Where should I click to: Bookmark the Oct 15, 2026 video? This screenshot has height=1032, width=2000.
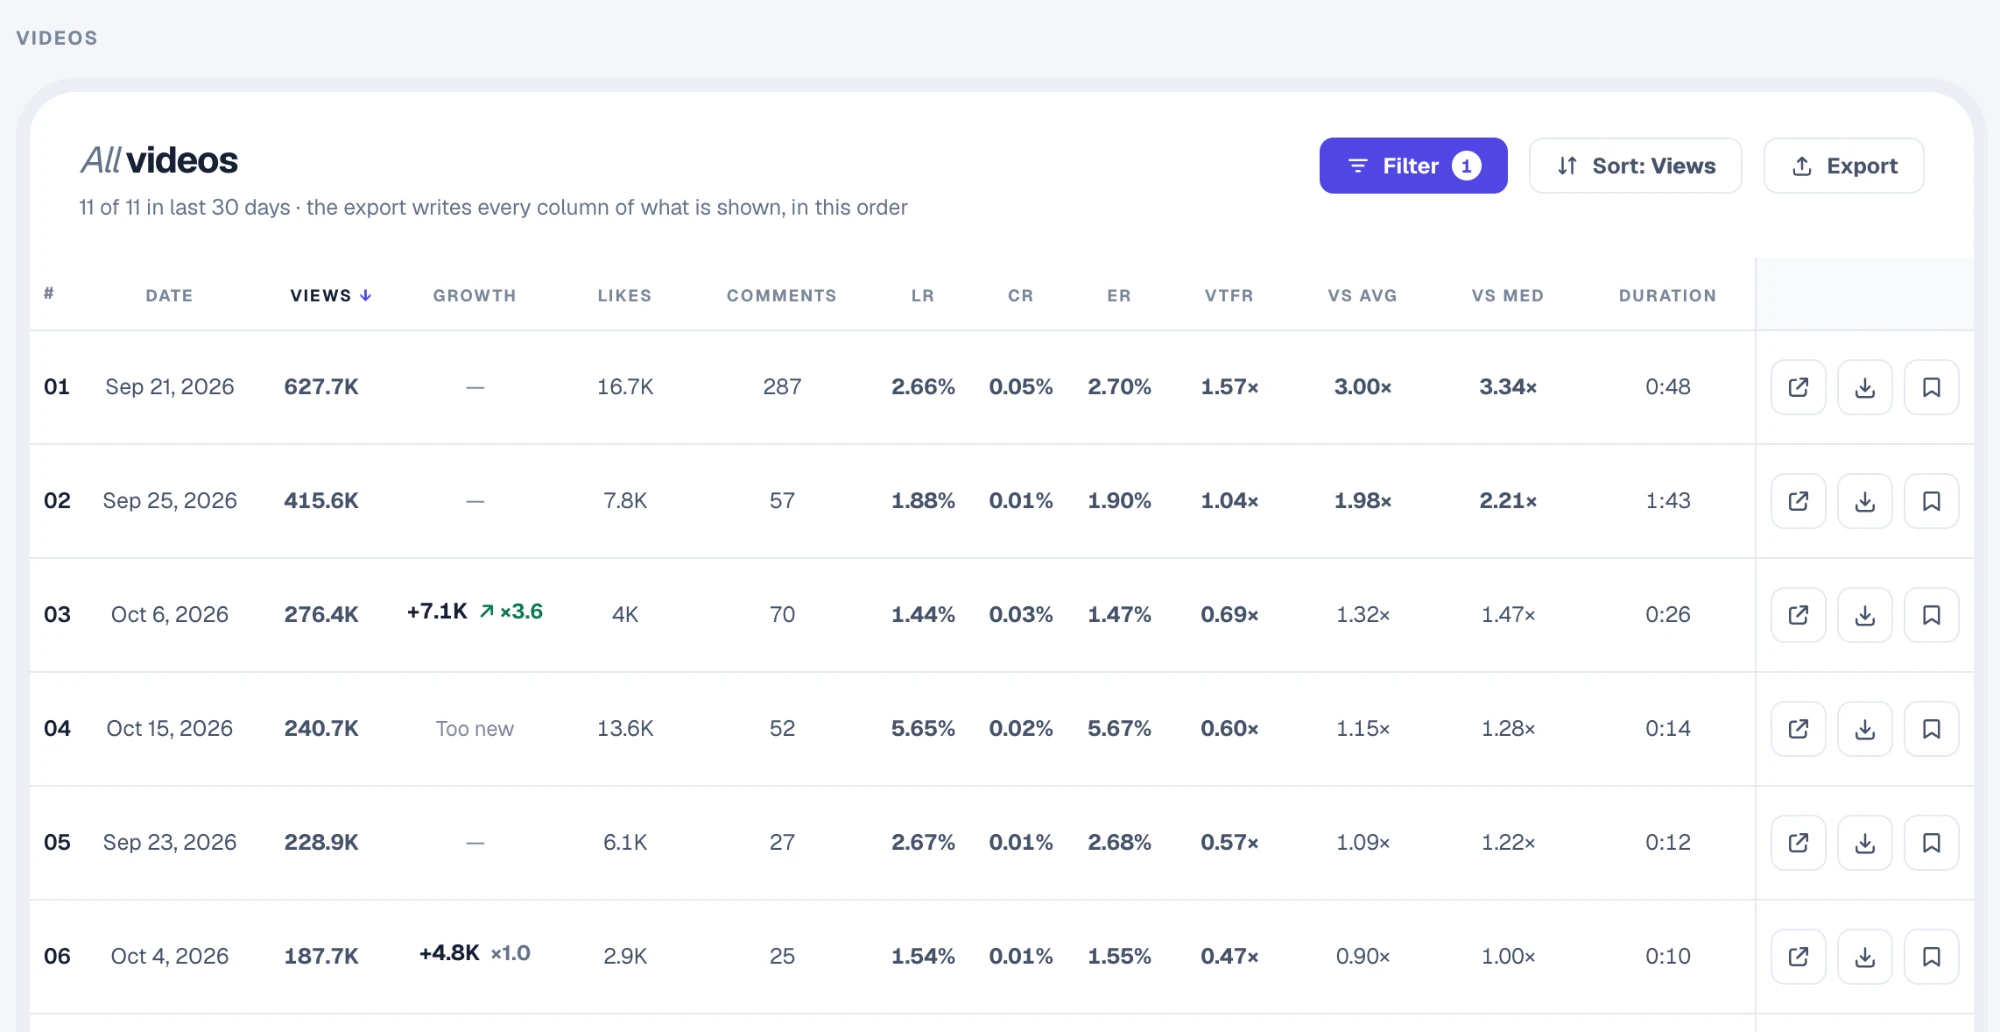coord(1931,729)
